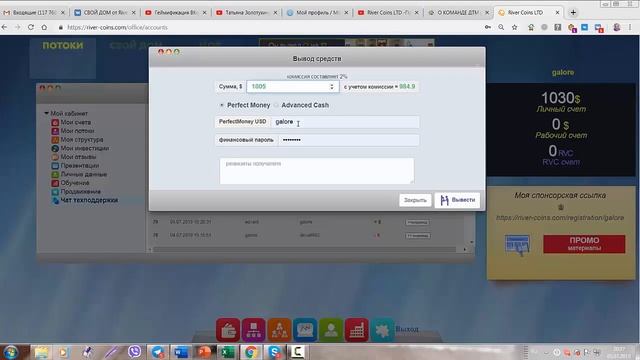Open the purple structure-chart dock icon
Image resolution: width=640 pixels, height=360 pixels.
pyautogui.click(x=253, y=330)
